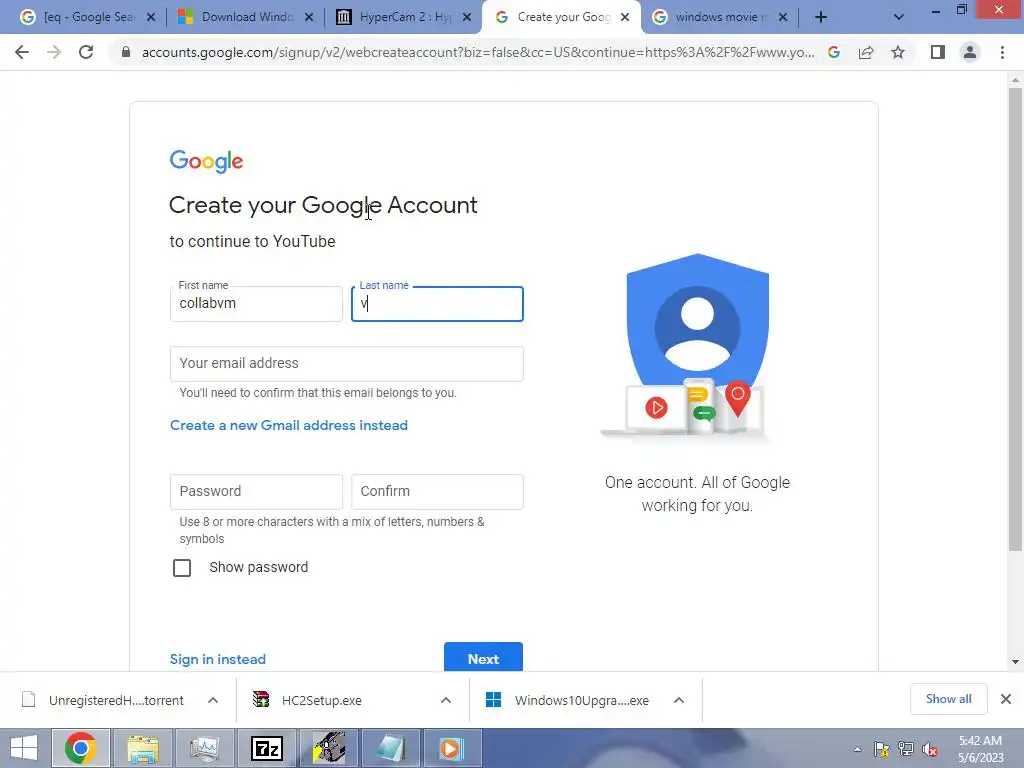Open the system monitor taskbar icon

tap(204, 748)
